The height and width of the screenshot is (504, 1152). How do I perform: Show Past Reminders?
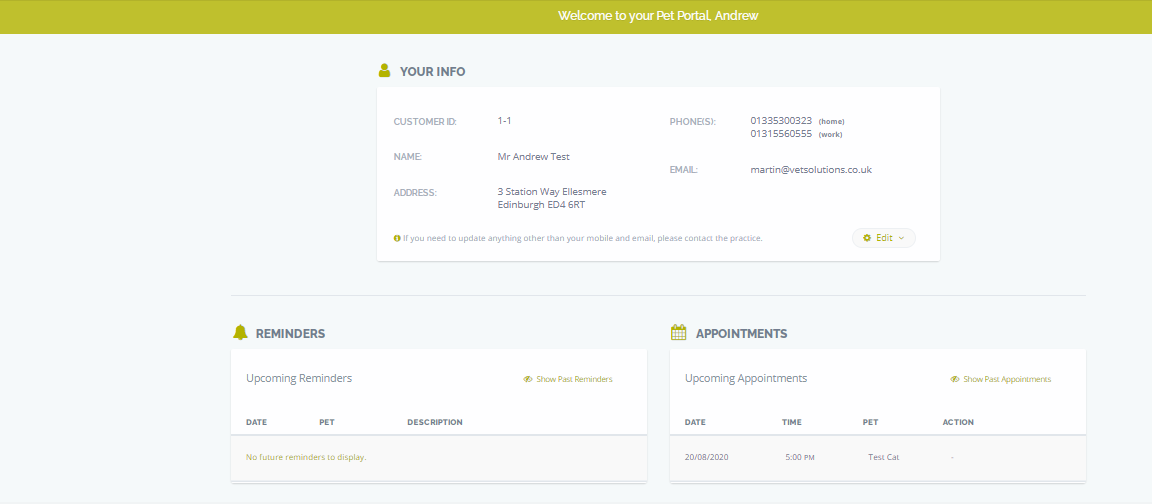click(568, 379)
